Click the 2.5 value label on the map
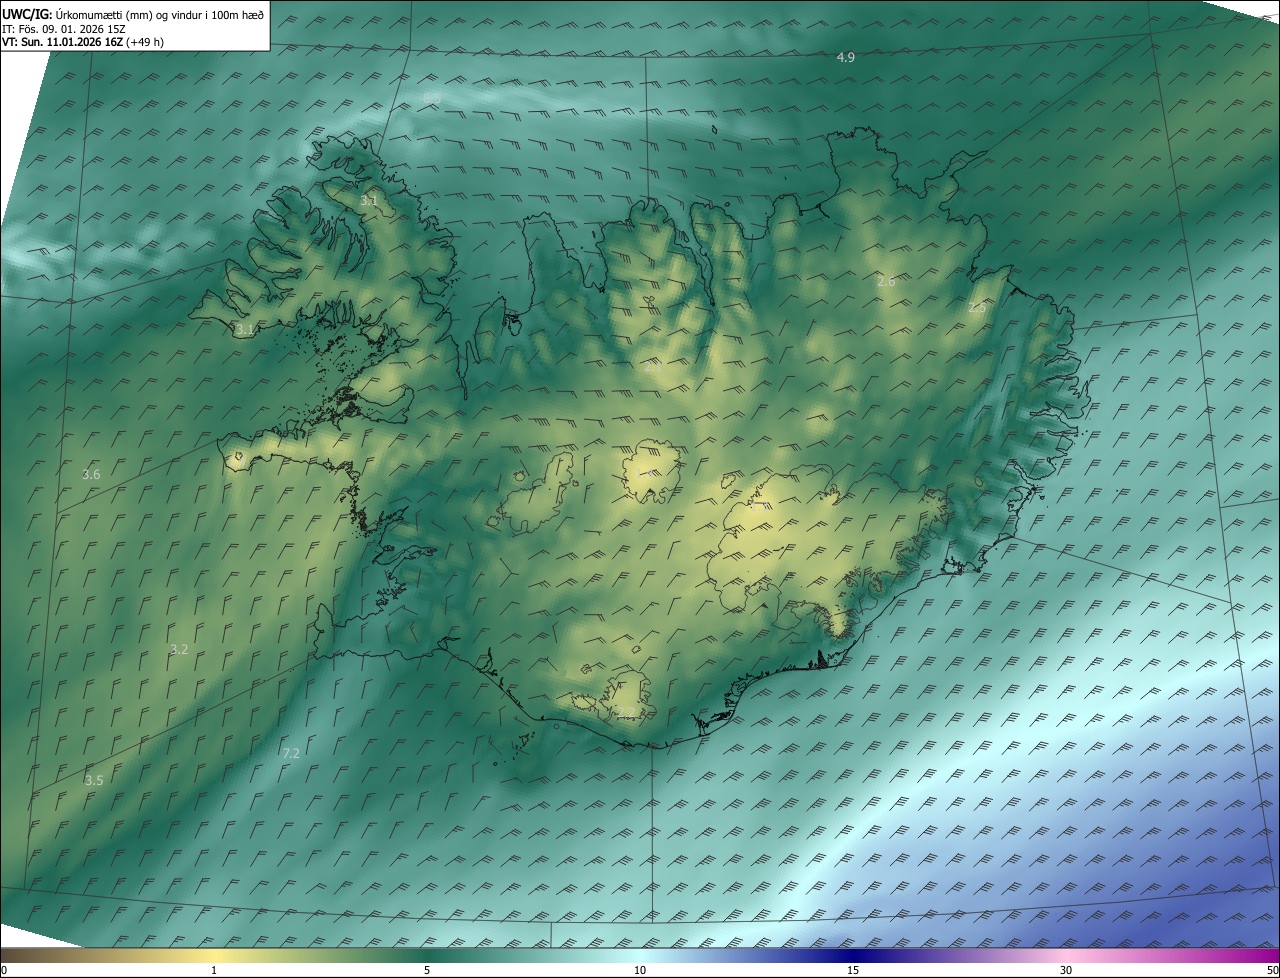 (x=977, y=308)
